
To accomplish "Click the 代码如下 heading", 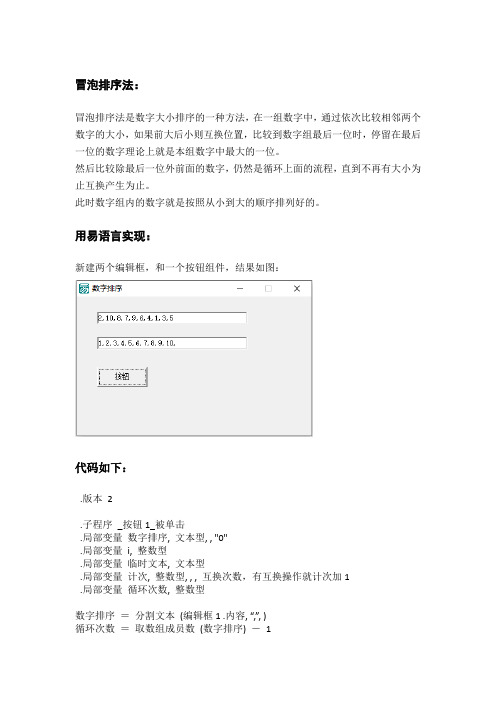I will pos(101,468).
